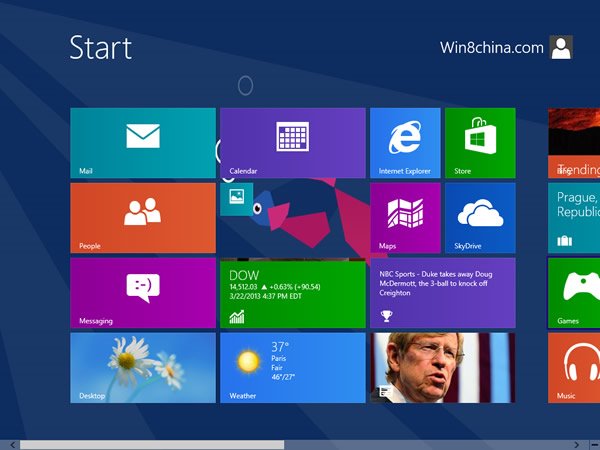This screenshot has width=600, height=450.
Task: Click the user account avatar
Action: point(561,47)
